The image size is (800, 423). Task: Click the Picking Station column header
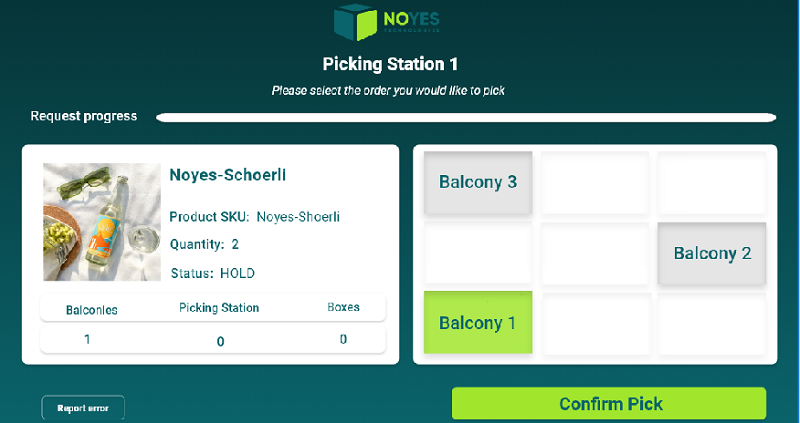point(219,308)
